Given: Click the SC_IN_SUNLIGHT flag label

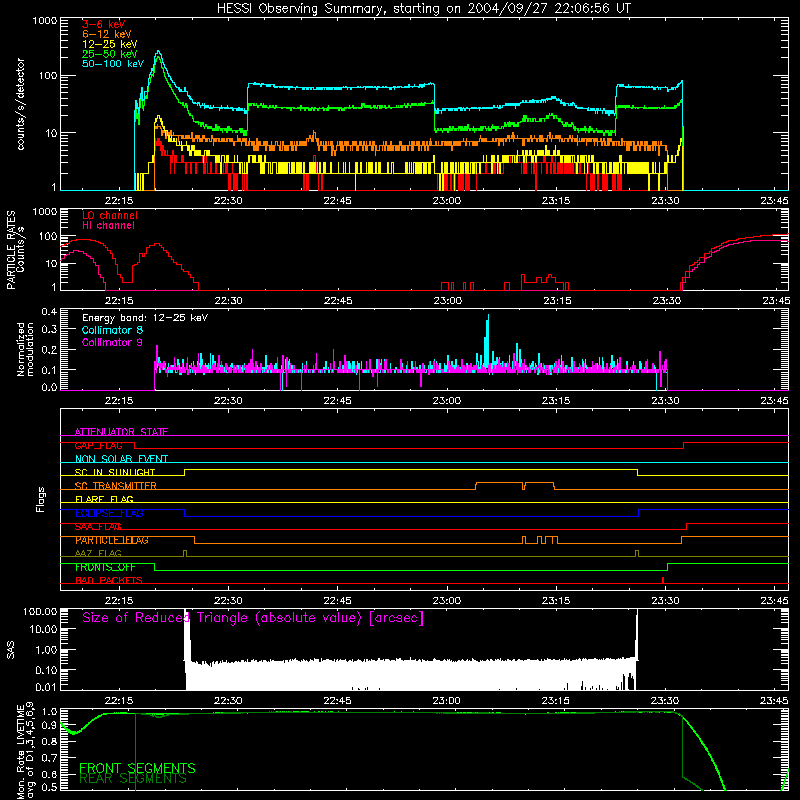Looking at the screenshot, I should click(115, 472).
